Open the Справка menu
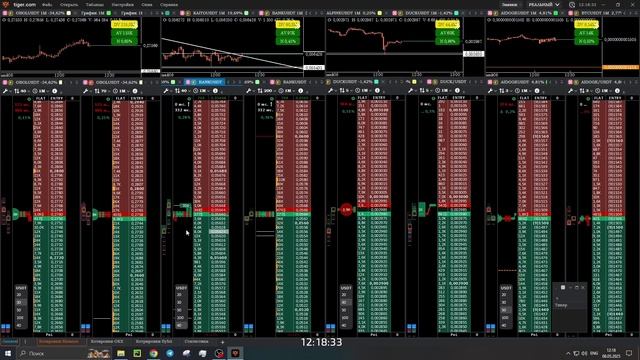640x360 pixels. click(169, 4)
